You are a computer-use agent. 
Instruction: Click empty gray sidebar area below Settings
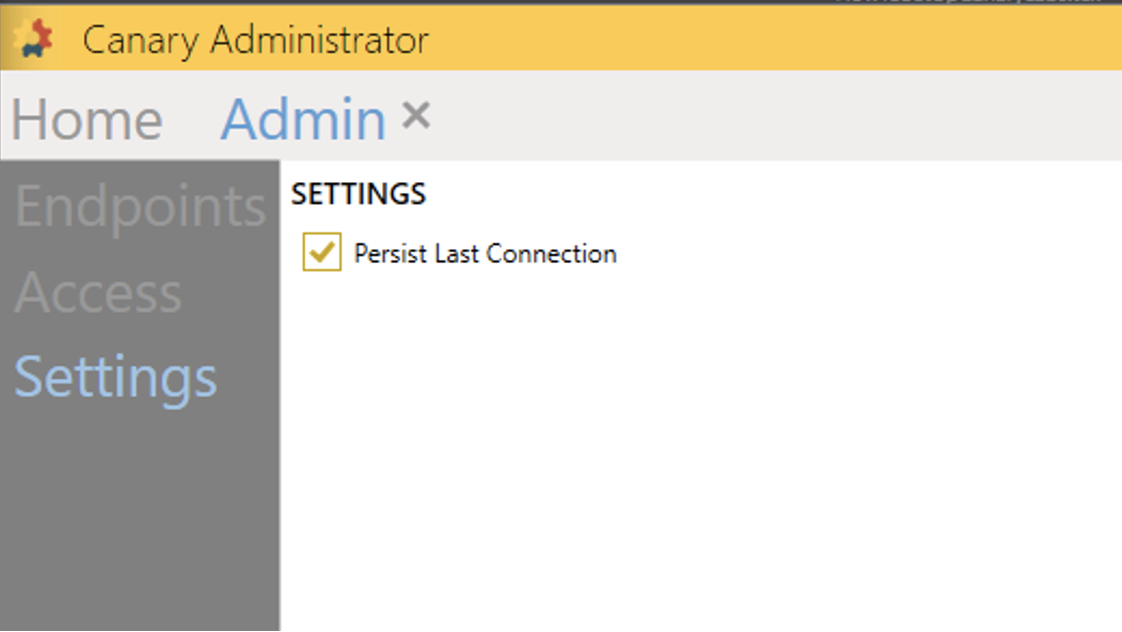coord(140,520)
